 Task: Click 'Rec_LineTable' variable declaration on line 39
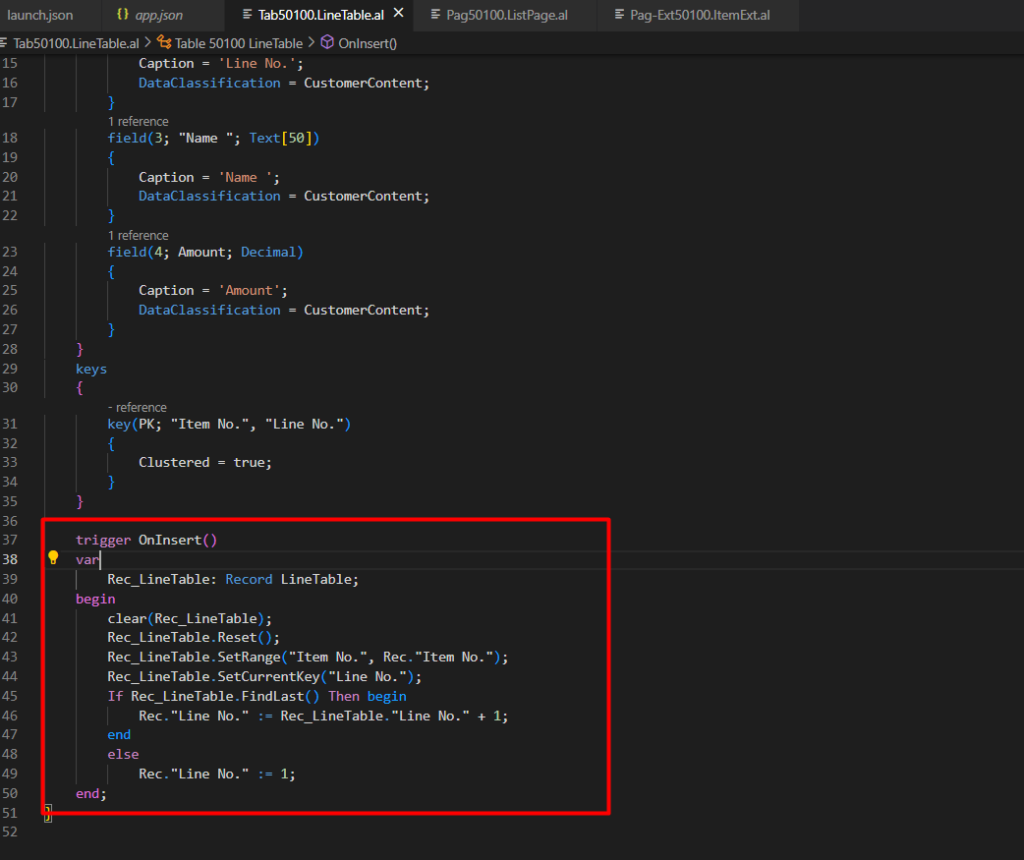161,579
